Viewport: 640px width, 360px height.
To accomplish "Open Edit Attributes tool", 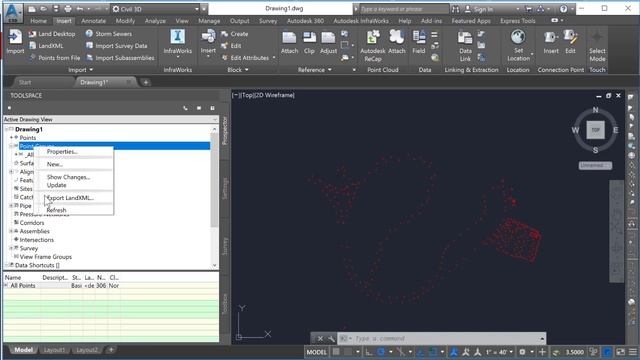I will pos(245,58).
